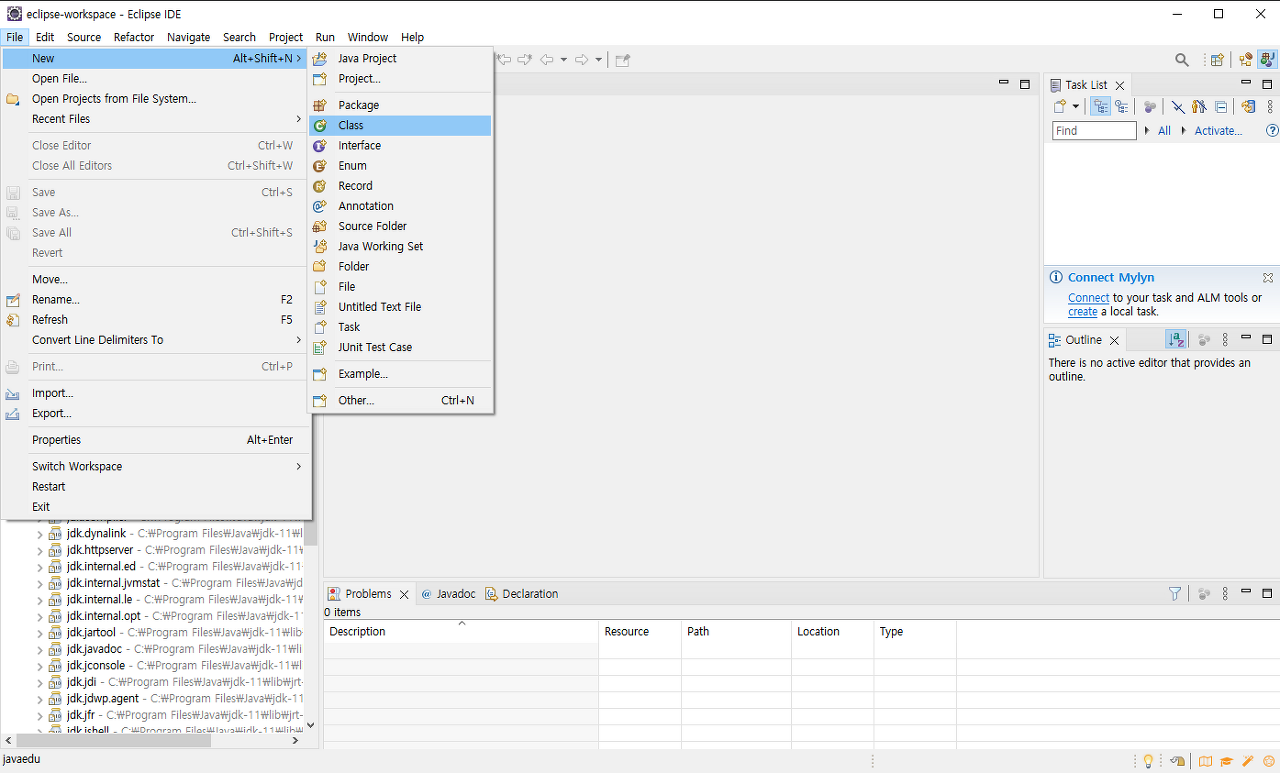Expand the jdk.dynalink tree node

[40, 534]
